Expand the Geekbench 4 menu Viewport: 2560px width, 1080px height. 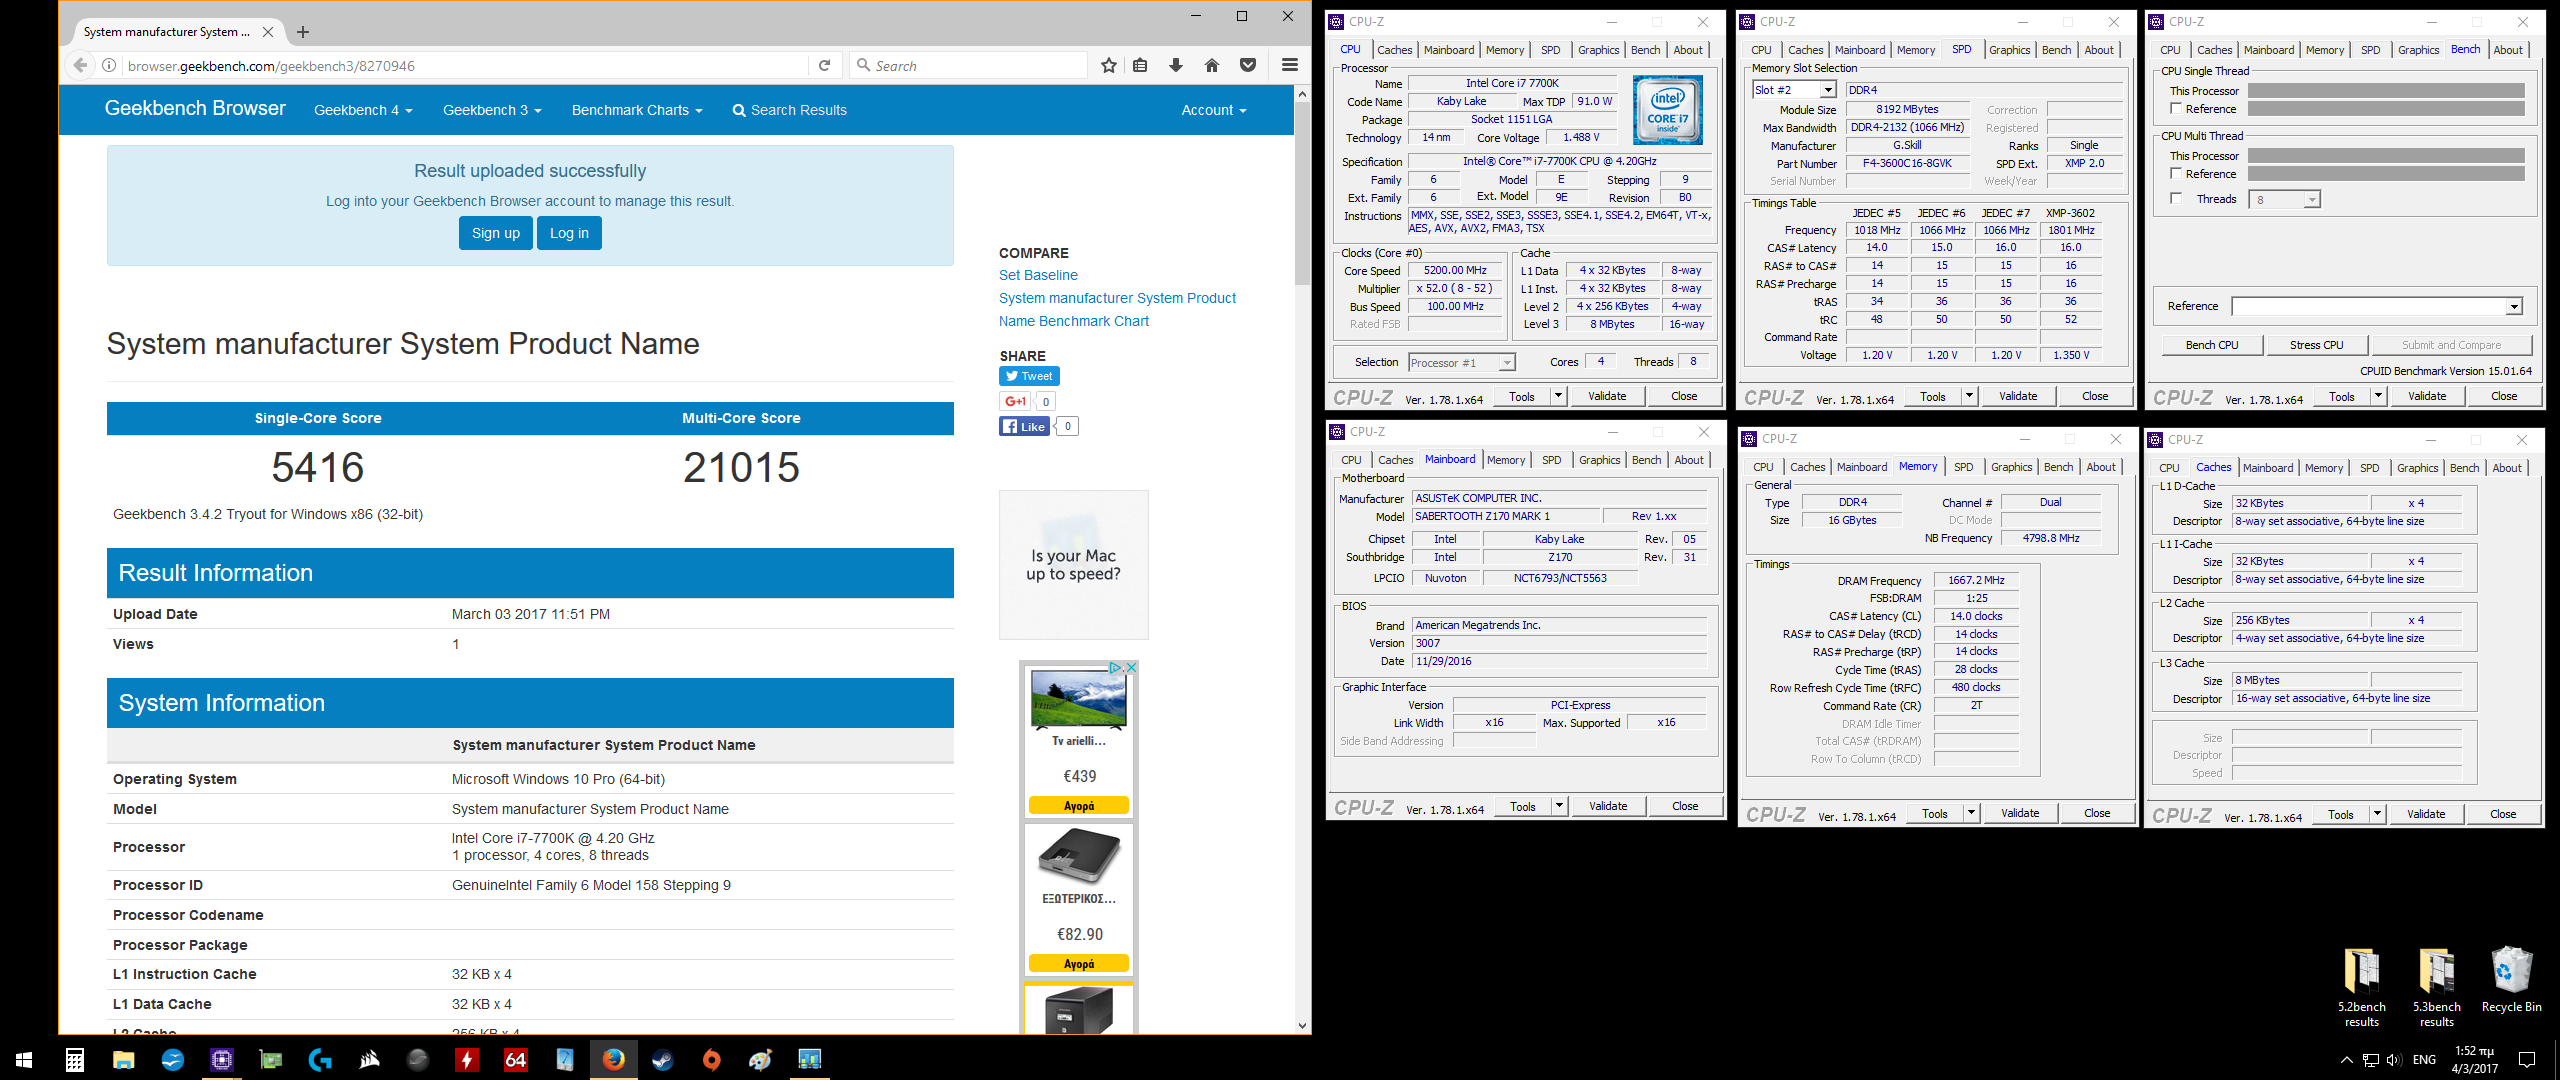pos(363,110)
